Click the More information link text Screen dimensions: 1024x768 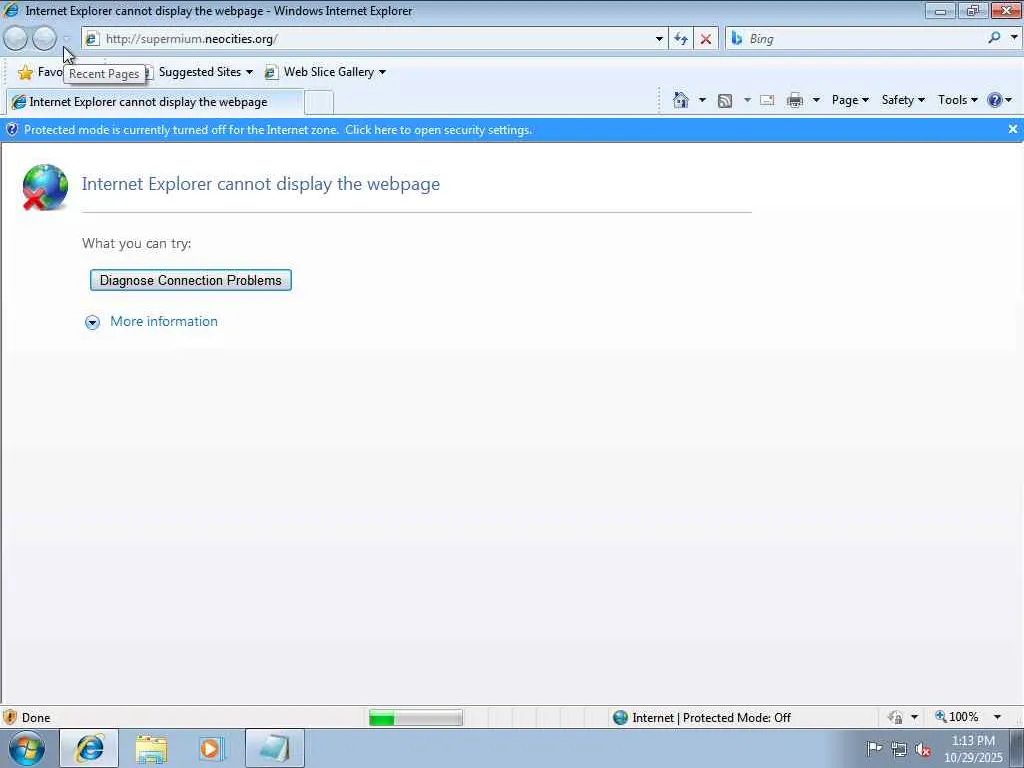tap(164, 321)
